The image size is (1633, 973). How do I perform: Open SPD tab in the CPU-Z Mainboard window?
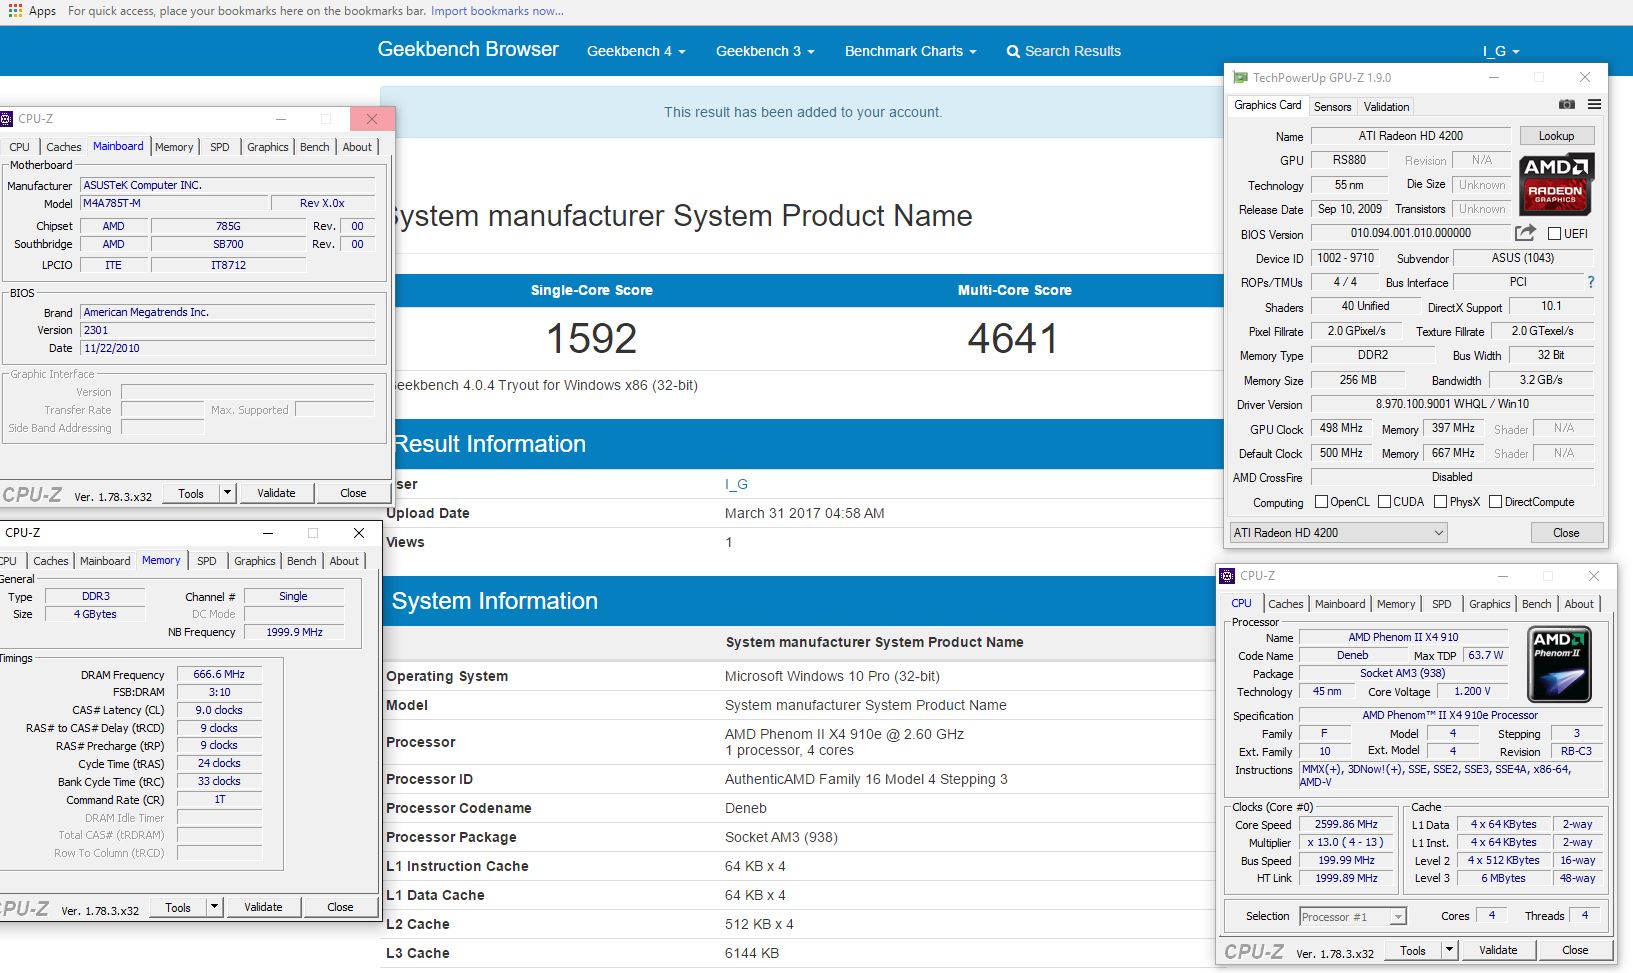tap(220, 147)
